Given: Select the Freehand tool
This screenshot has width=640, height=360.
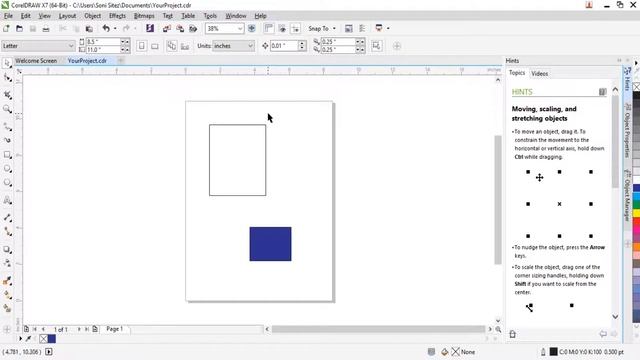Looking at the screenshot, I should (x=7, y=127).
